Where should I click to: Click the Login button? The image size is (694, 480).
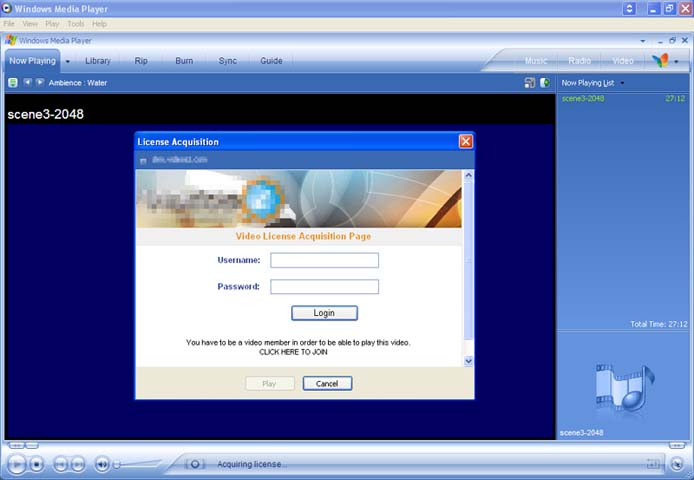(324, 313)
